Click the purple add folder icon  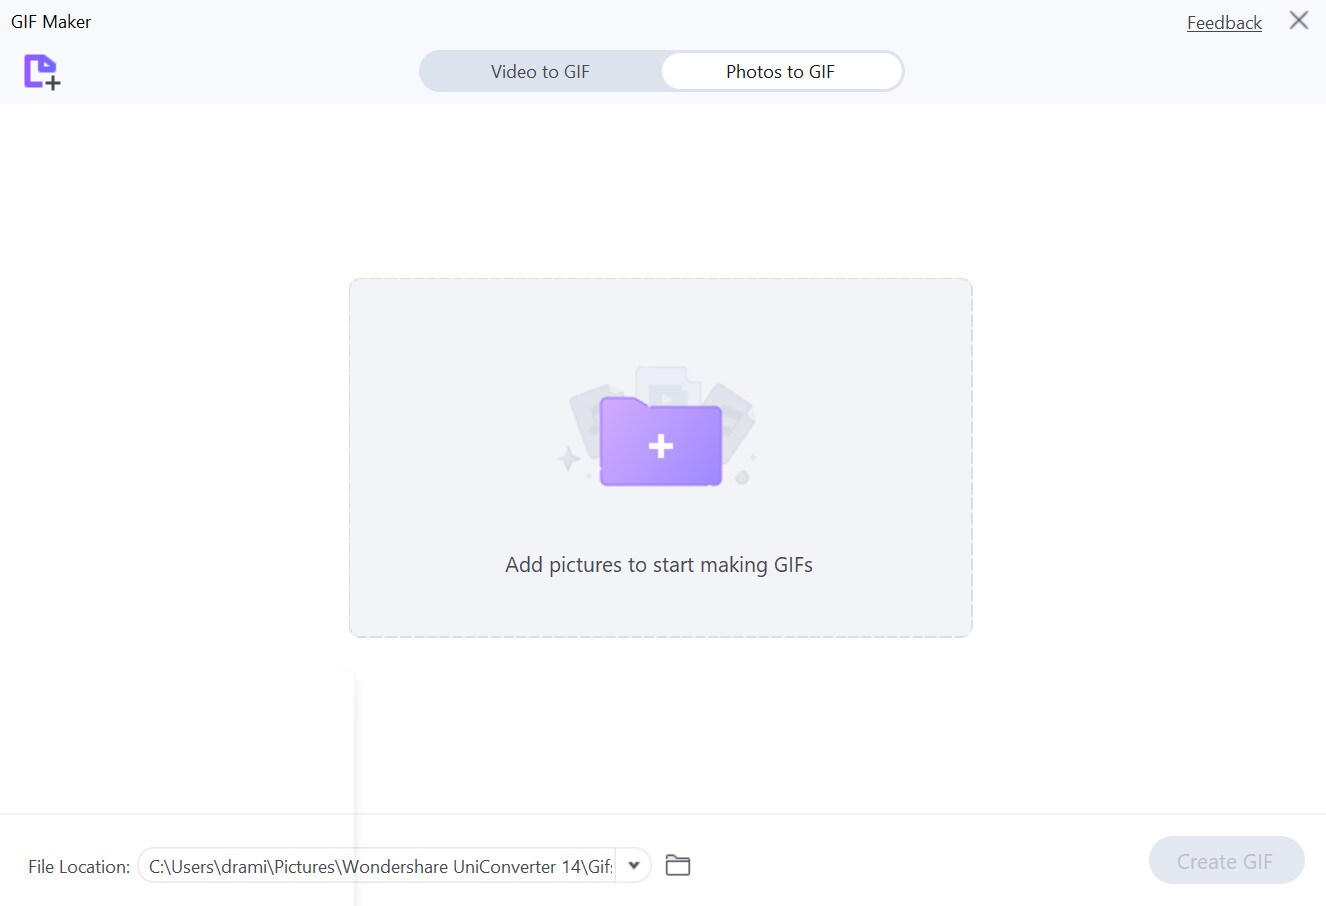coord(660,441)
